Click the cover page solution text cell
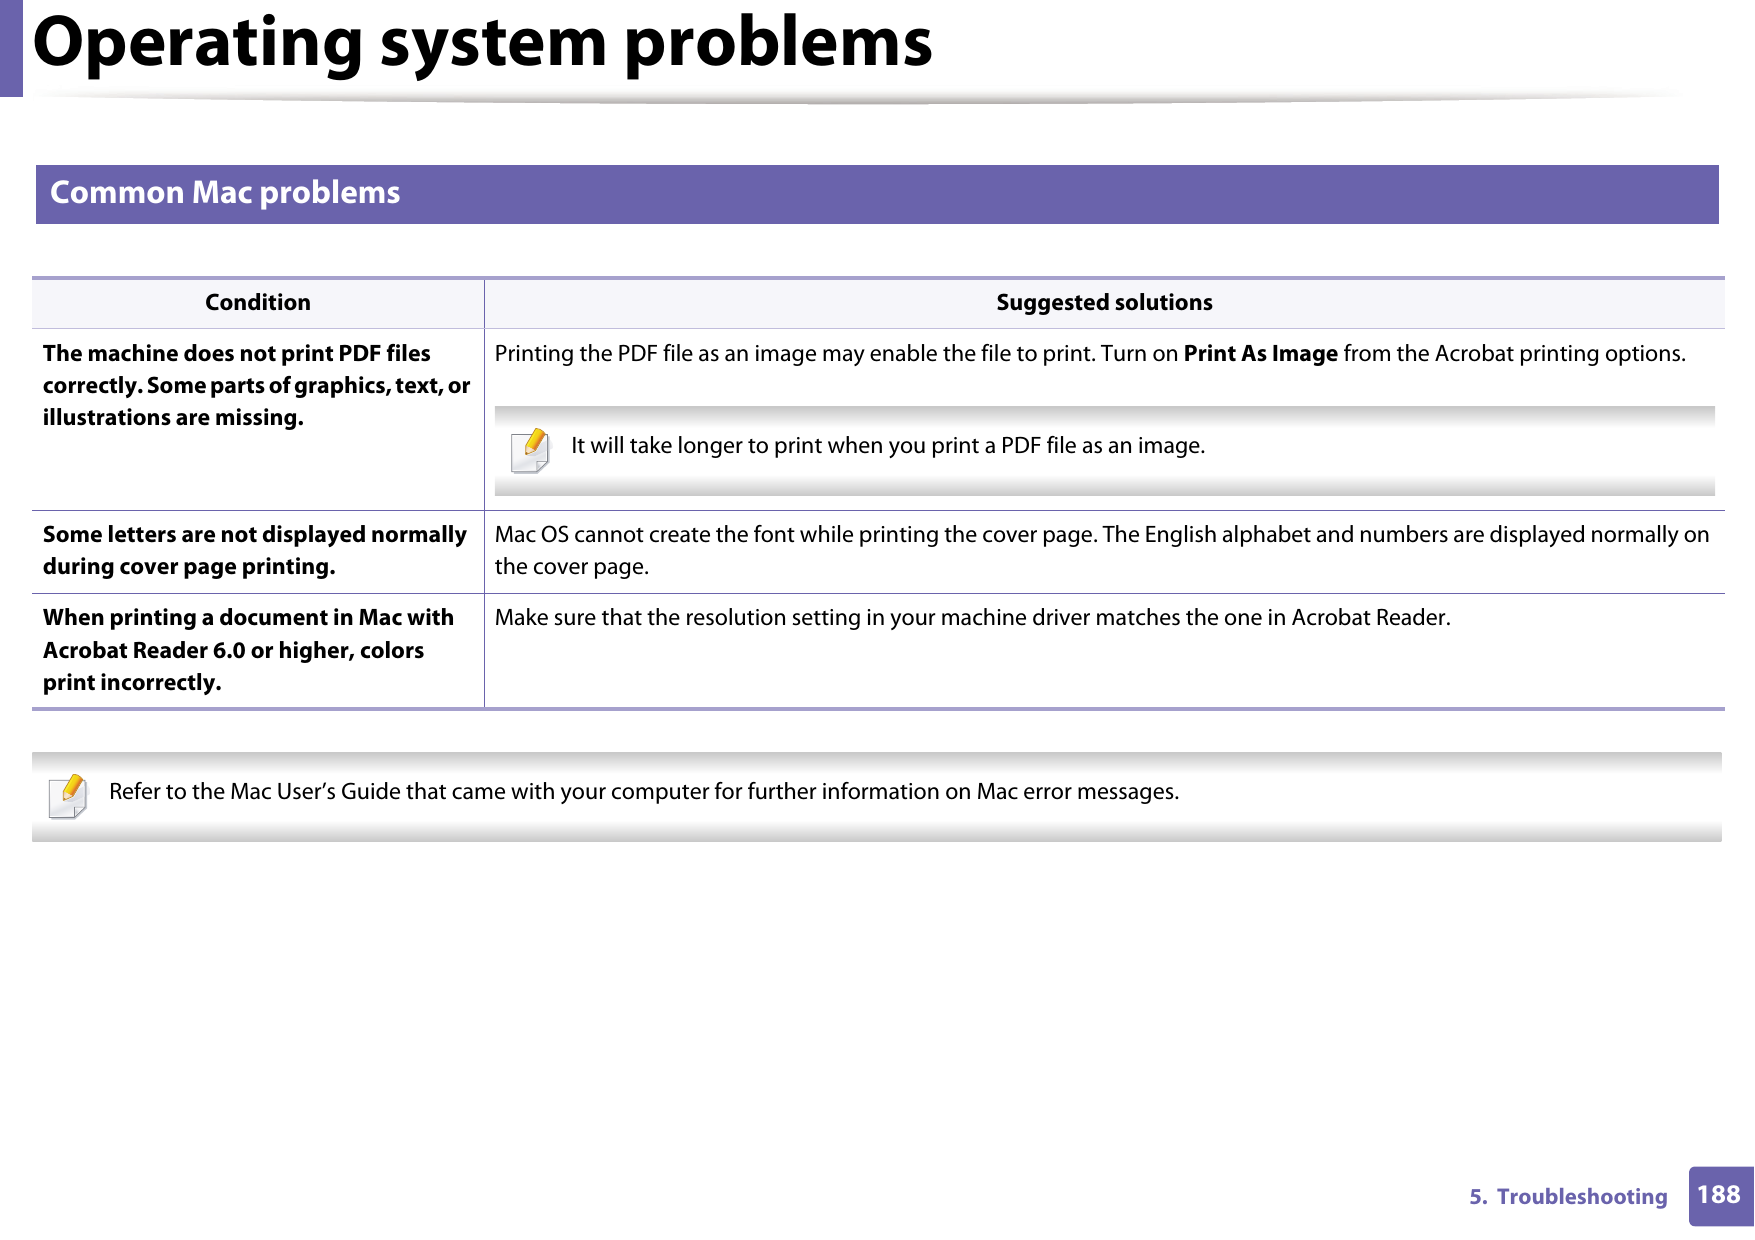The image size is (1755, 1240). pyautogui.click(x=1100, y=550)
